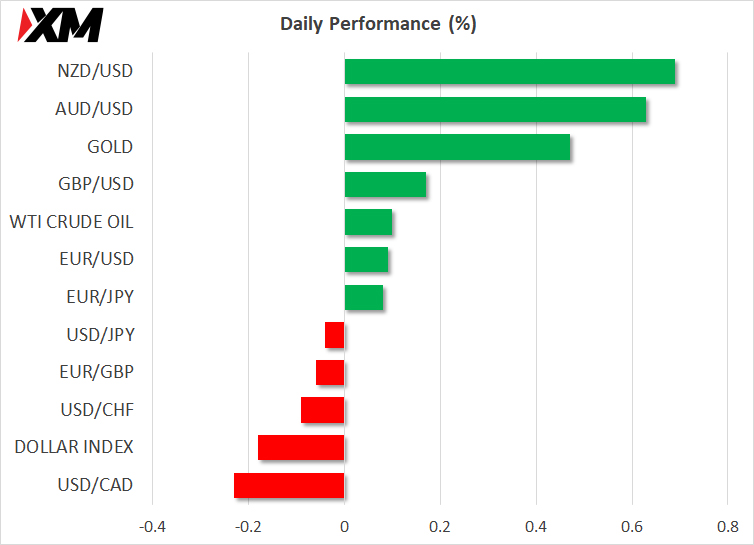
Task: Select the WTI CRUDE OIL label
Action: click(x=72, y=222)
